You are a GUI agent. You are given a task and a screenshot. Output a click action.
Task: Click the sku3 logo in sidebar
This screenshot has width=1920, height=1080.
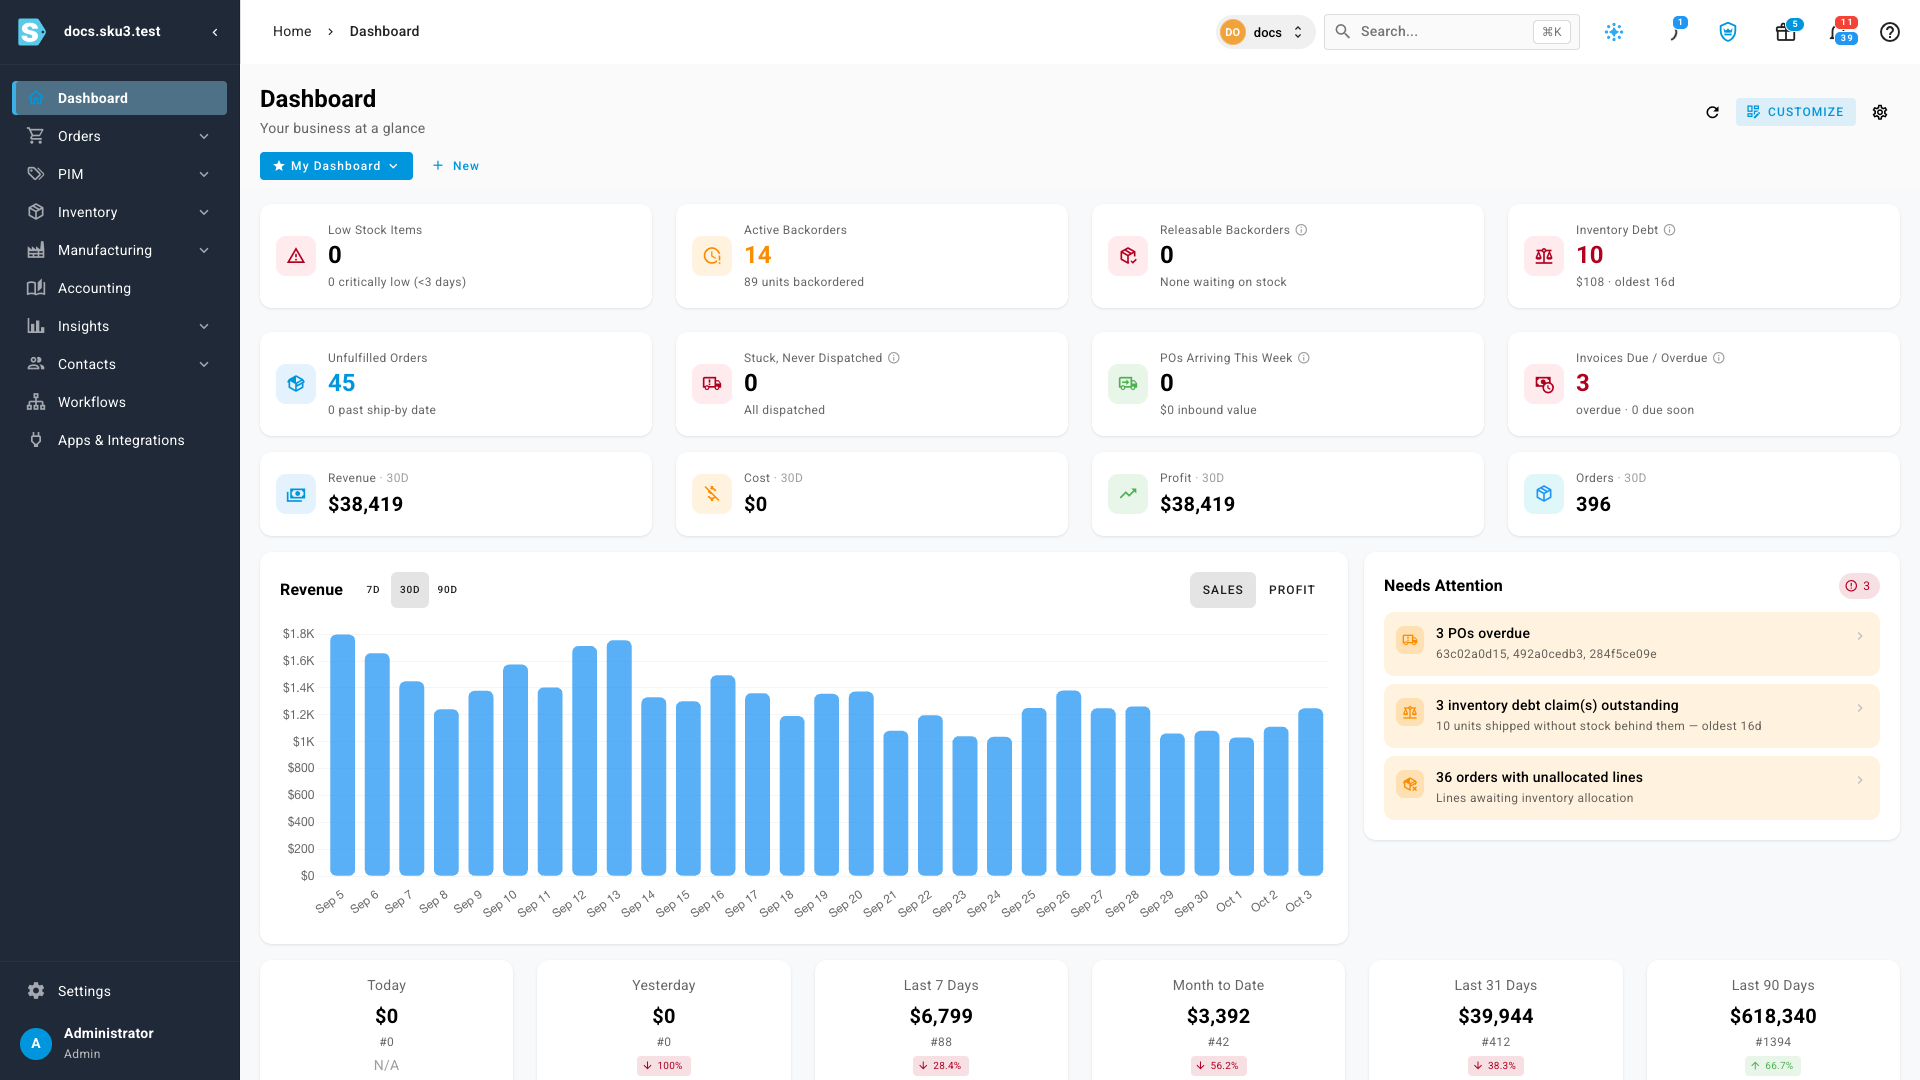pos(32,32)
